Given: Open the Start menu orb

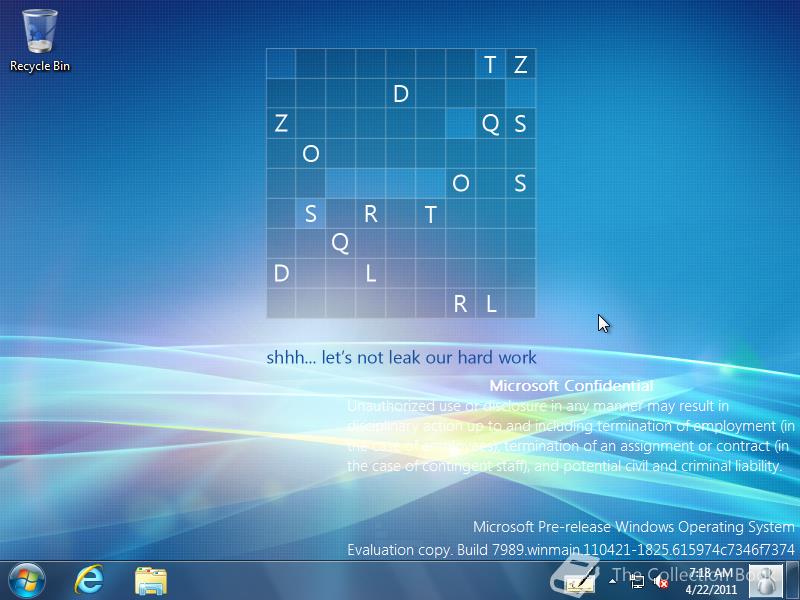Looking at the screenshot, I should click(x=27, y=581).
